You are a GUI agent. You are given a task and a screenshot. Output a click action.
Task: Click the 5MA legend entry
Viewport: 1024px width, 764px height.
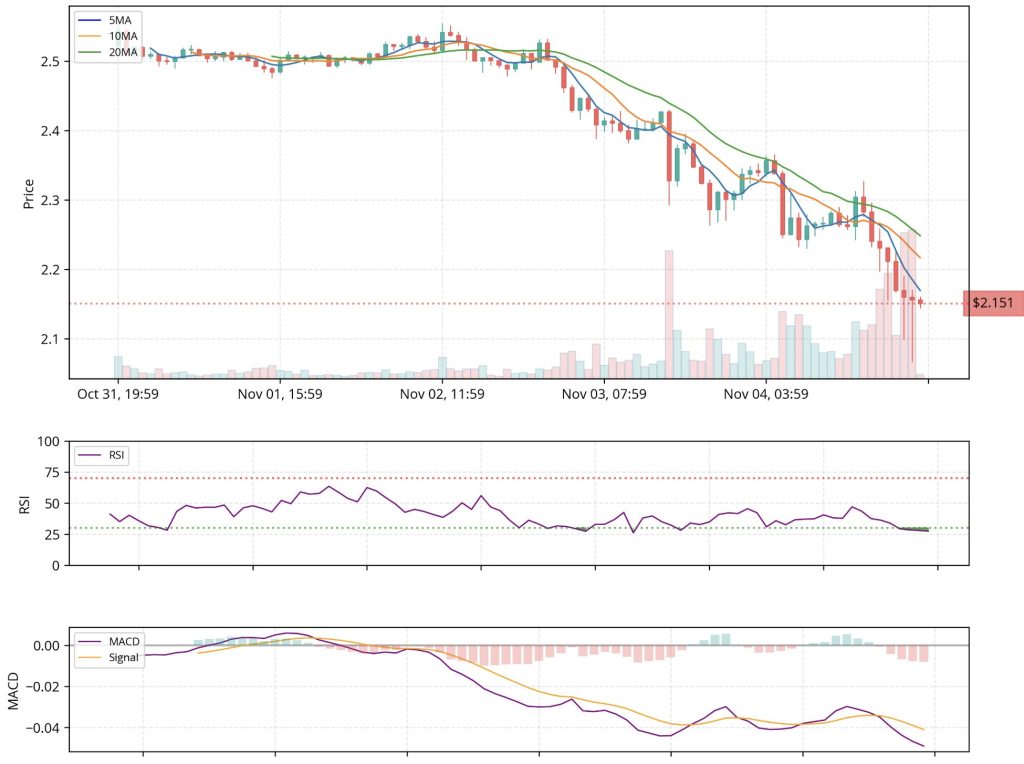point(104,20)
